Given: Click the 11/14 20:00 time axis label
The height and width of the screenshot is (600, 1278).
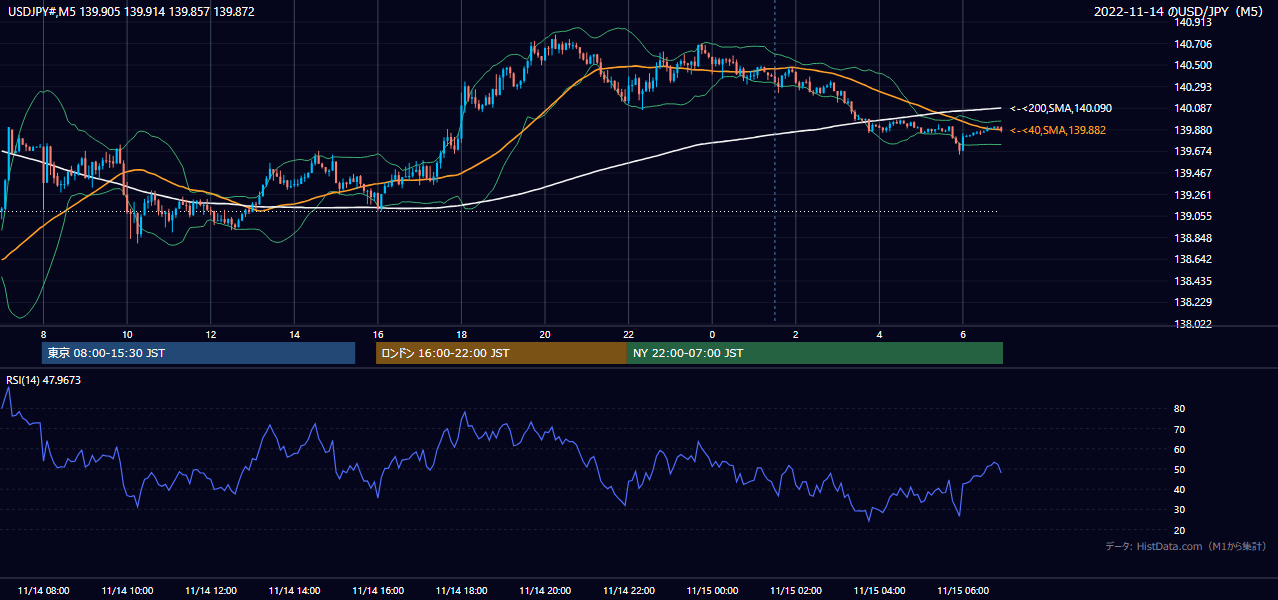Looking at the screenshot, I should (x=545, y=591).
